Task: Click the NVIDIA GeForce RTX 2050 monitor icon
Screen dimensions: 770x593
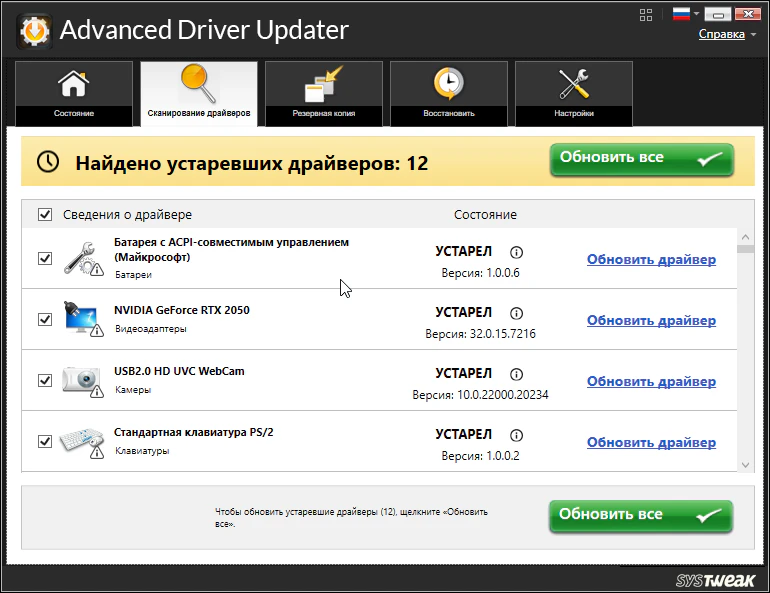Action: (82, 319)
